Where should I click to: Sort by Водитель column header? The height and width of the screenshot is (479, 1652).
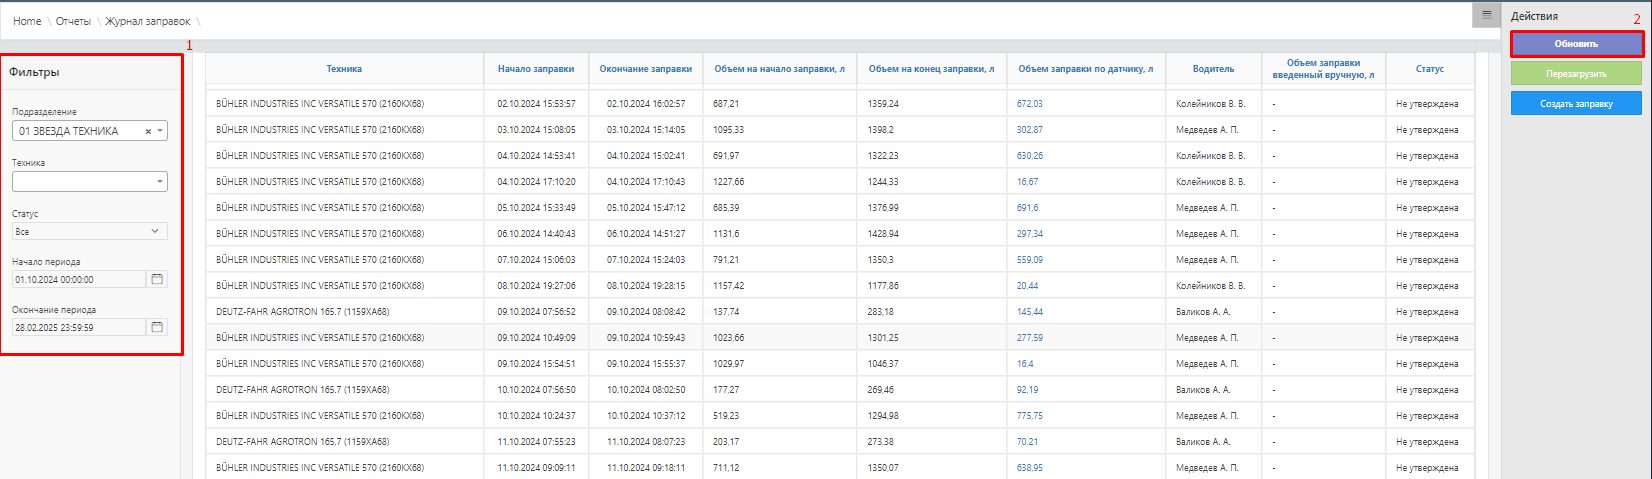click(x=1213, y=69)
